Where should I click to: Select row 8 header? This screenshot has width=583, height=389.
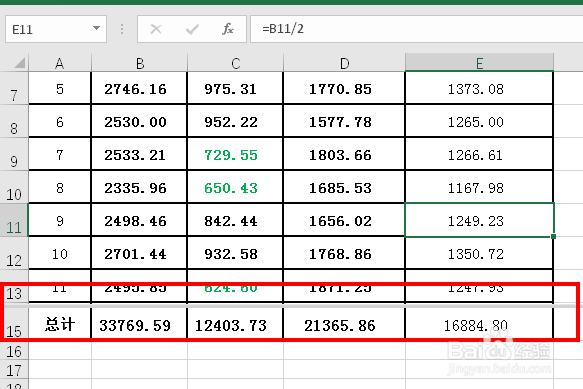tap(14, 121)
